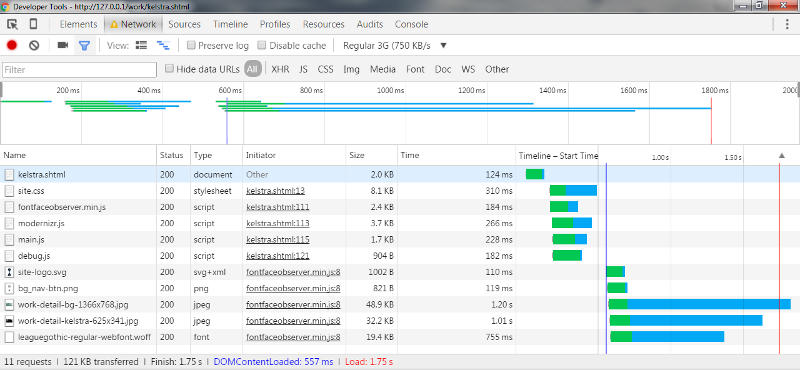The height and width of the screenshot is (370, 800).
Task: Open the Timeline – Start Time column header
Action: pyautogui.click(x=558, y=155)
